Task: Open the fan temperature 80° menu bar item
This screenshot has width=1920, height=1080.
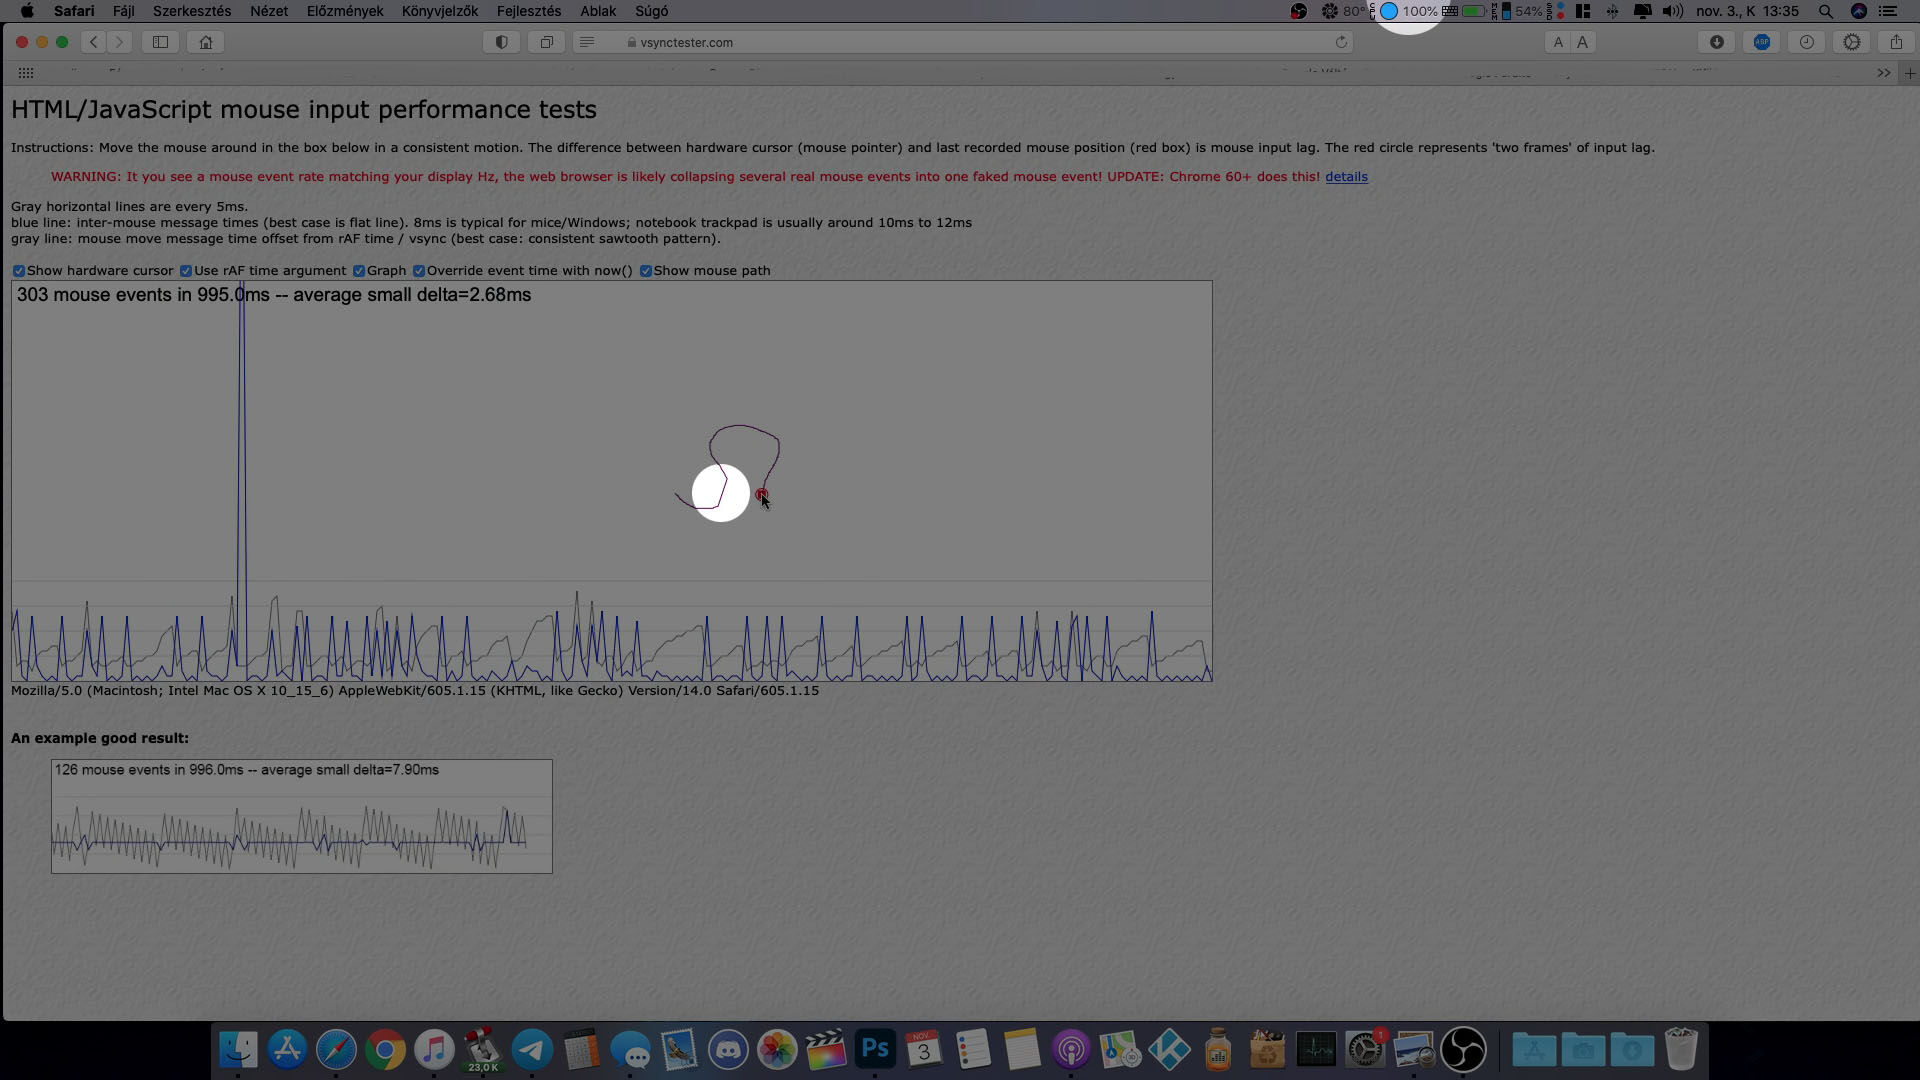Action: (x=1342, y=11)
